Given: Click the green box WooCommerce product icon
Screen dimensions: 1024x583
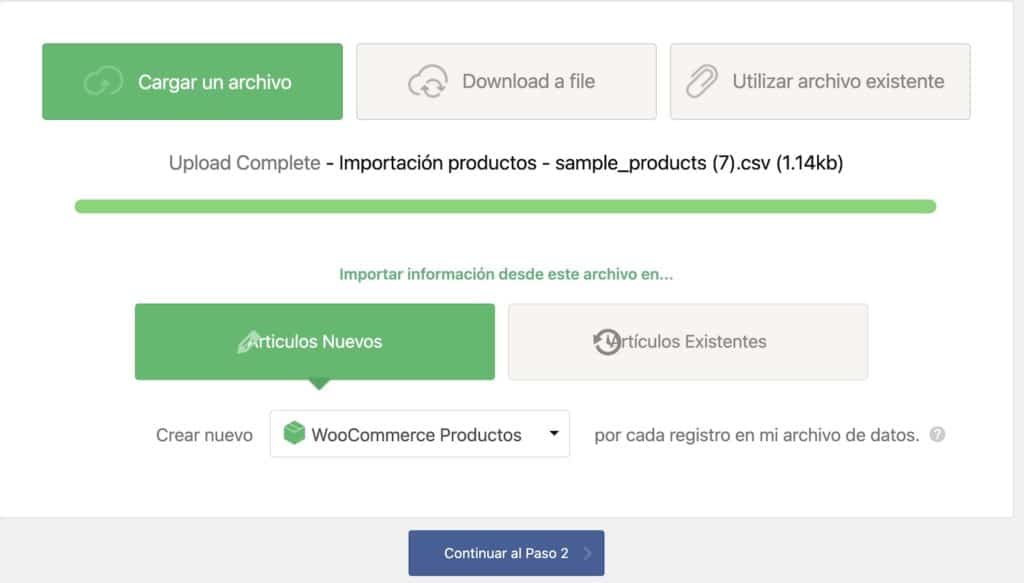Looking at the screenshot, I should pos(294,433).
